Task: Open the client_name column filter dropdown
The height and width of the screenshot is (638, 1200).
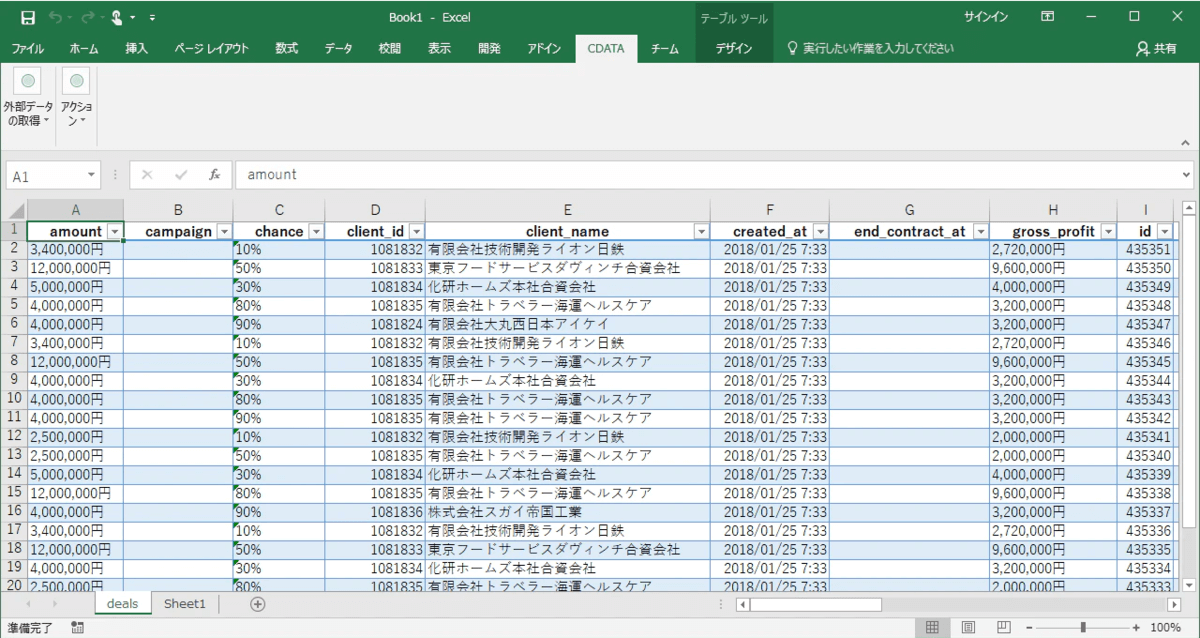Action: click(701, 232)
